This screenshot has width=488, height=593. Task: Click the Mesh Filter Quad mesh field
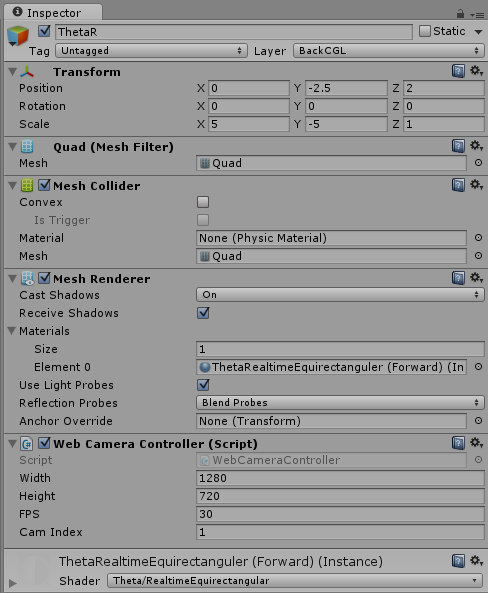[331, 163]
